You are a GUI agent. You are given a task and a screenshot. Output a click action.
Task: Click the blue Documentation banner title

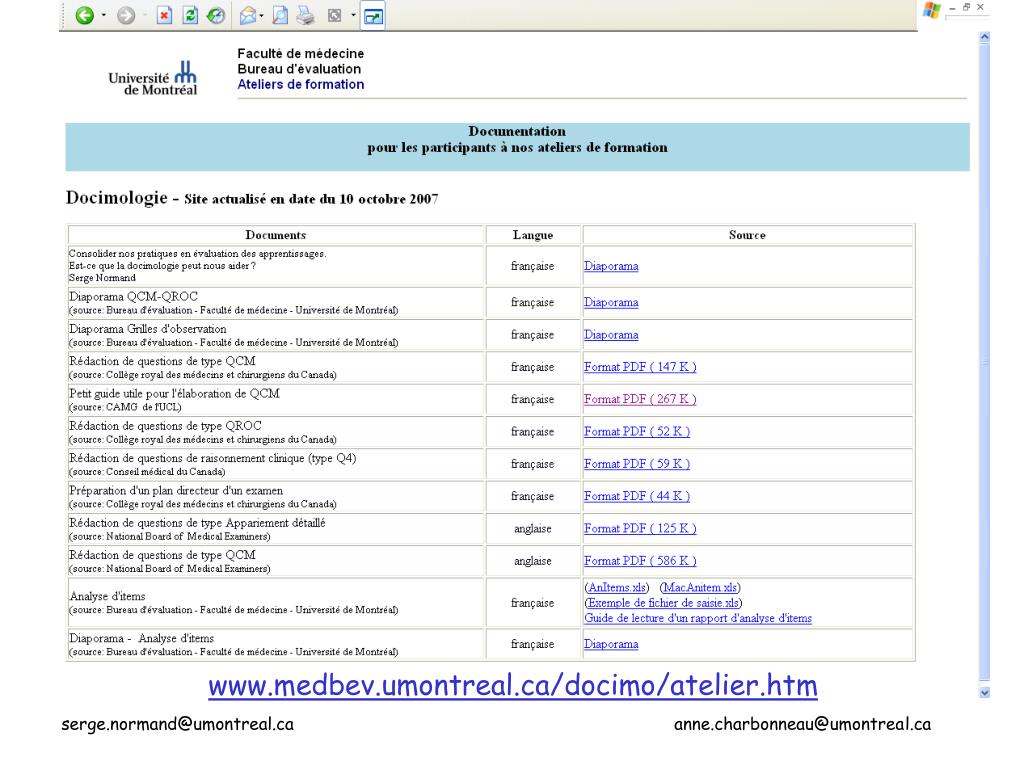pos(517,140)
